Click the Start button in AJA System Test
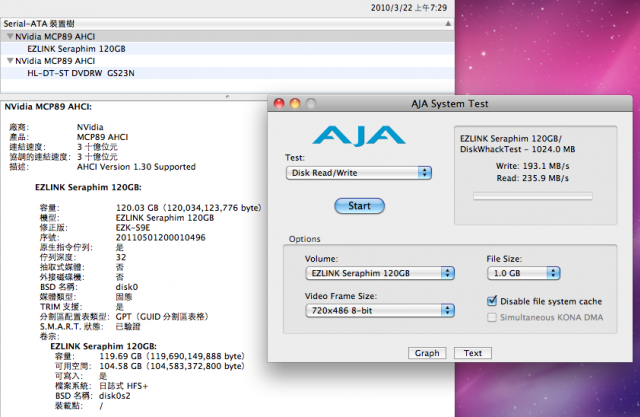This screenshot has width=640, height=417. (359, 206)
